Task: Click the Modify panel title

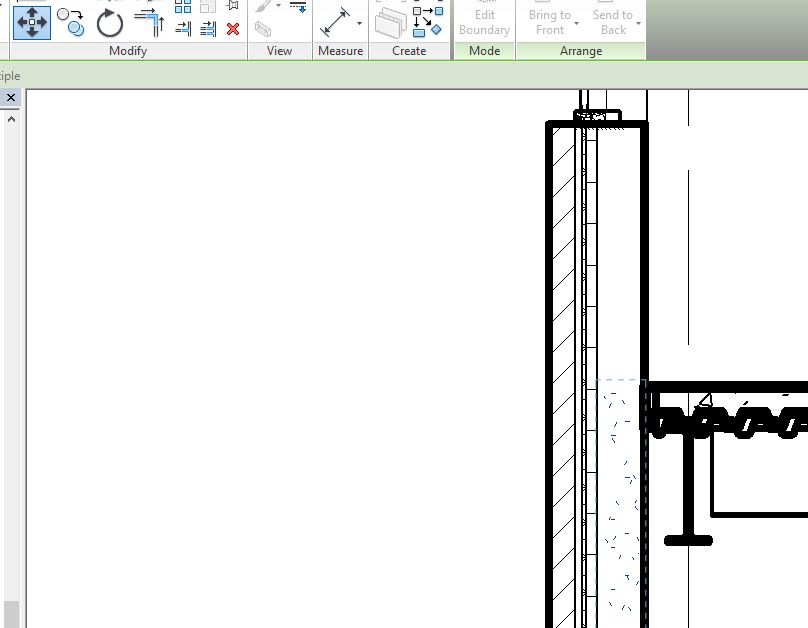Action: 127,50
